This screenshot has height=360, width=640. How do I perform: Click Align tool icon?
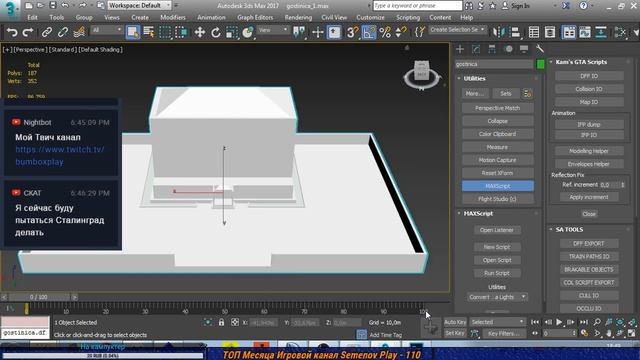point(515,32)
